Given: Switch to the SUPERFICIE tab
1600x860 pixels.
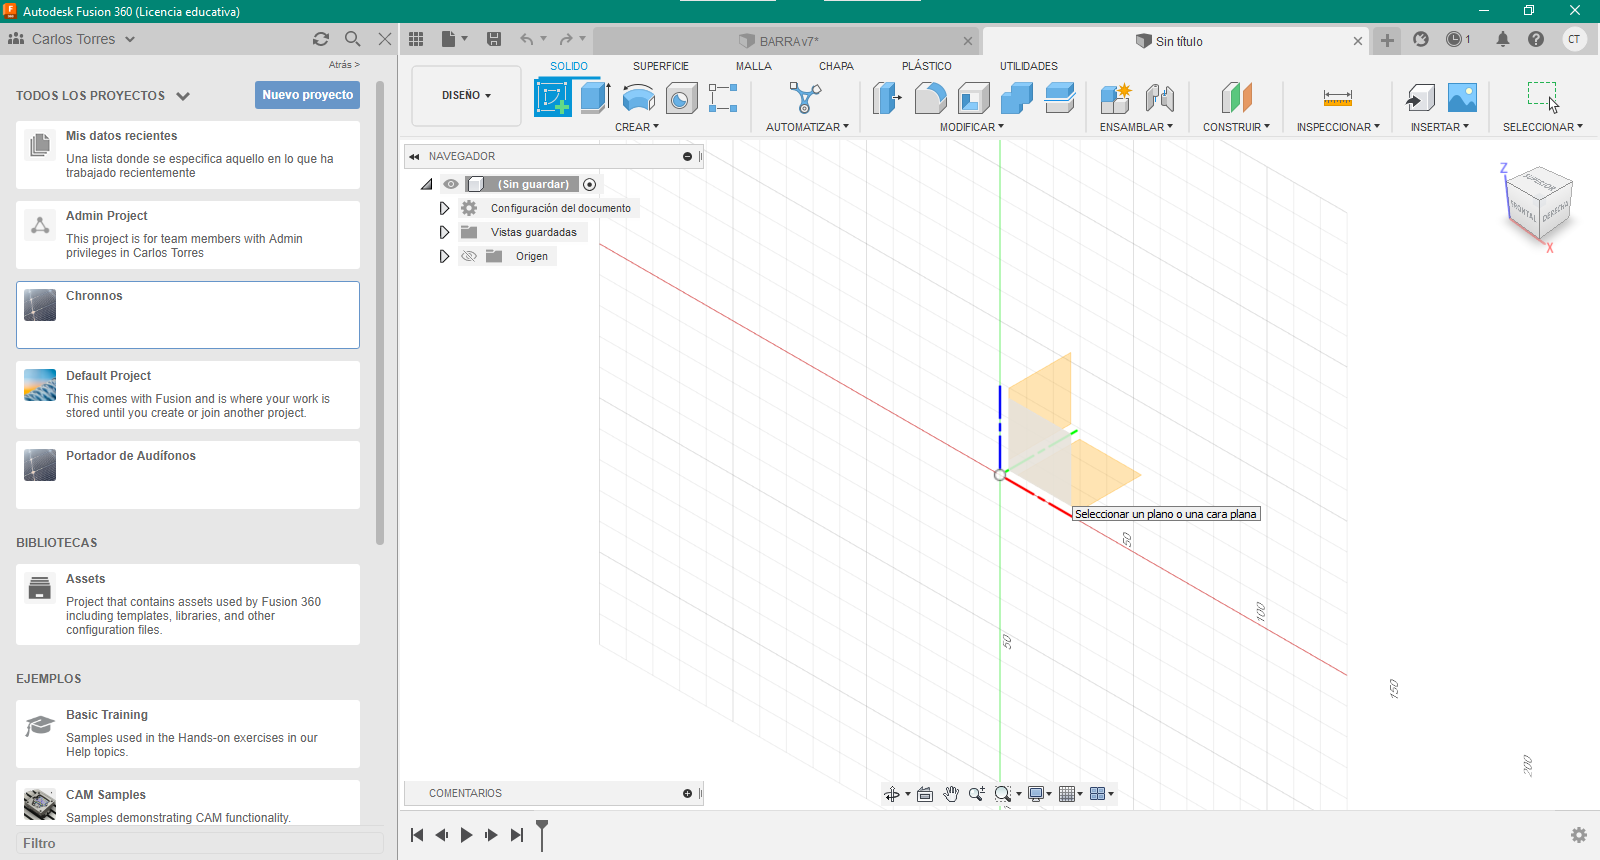Looking at the screenshot, I should pyautogui.click(x=661, y=66).
